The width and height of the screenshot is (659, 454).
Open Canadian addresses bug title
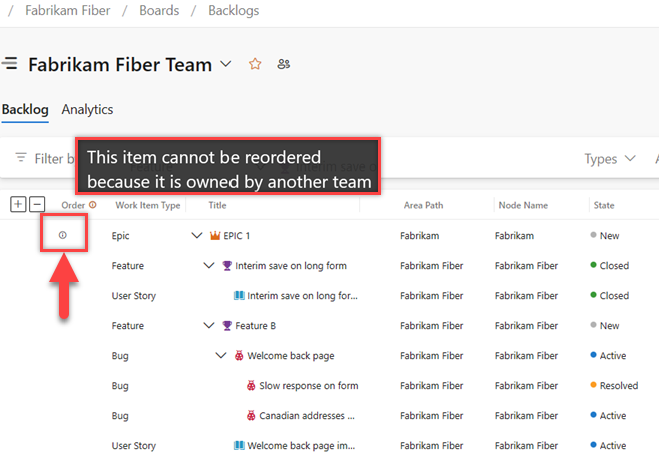coord(307,416)
